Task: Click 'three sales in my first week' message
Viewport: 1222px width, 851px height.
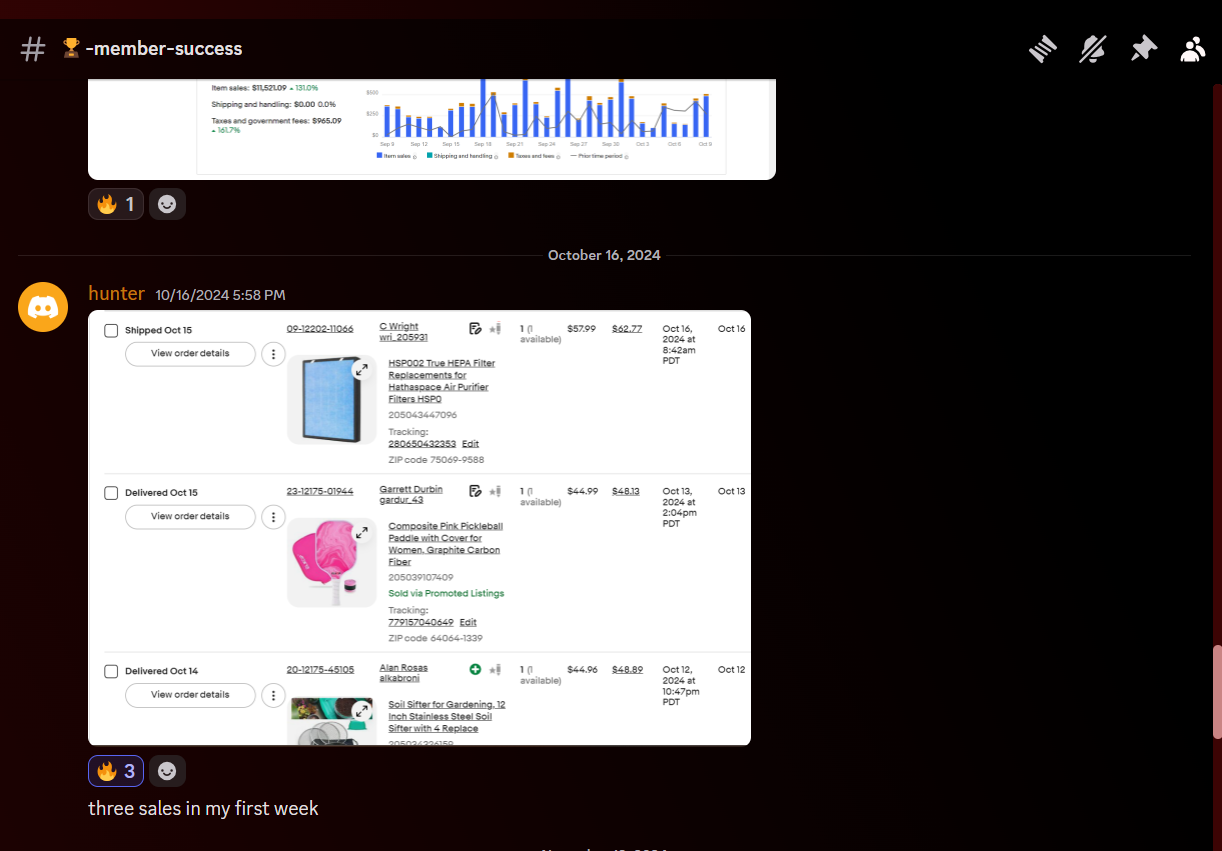Action: tap(203, 808)
